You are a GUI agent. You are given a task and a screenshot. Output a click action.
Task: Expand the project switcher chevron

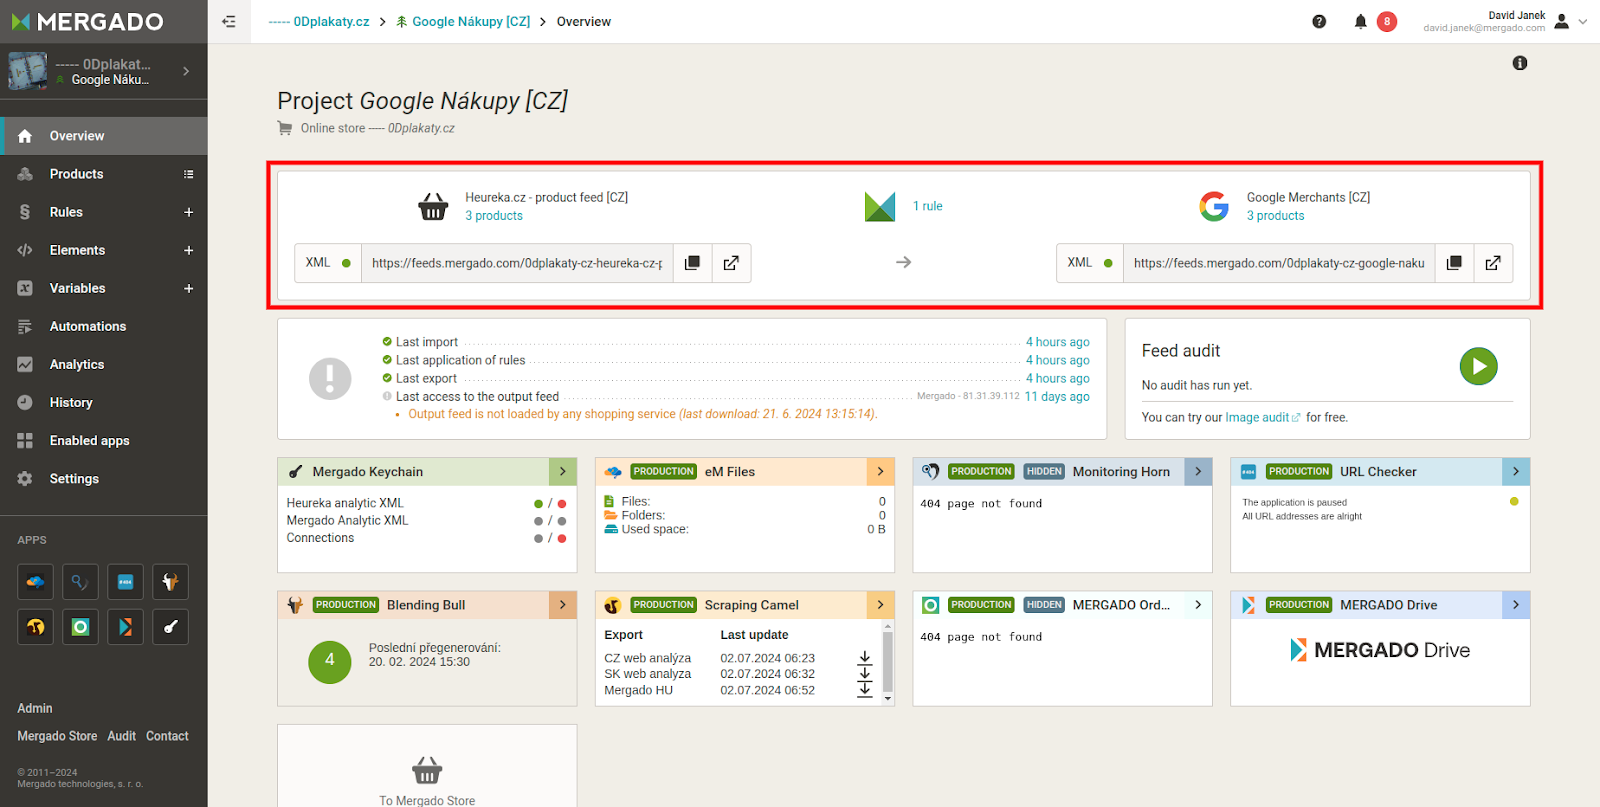pyautogui.click(x=186, y=71)
